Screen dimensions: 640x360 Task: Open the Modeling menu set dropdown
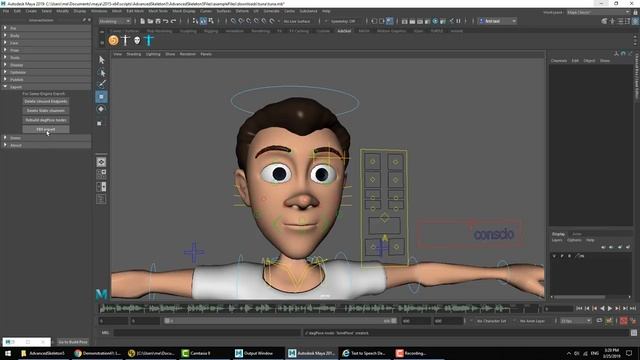115,21
